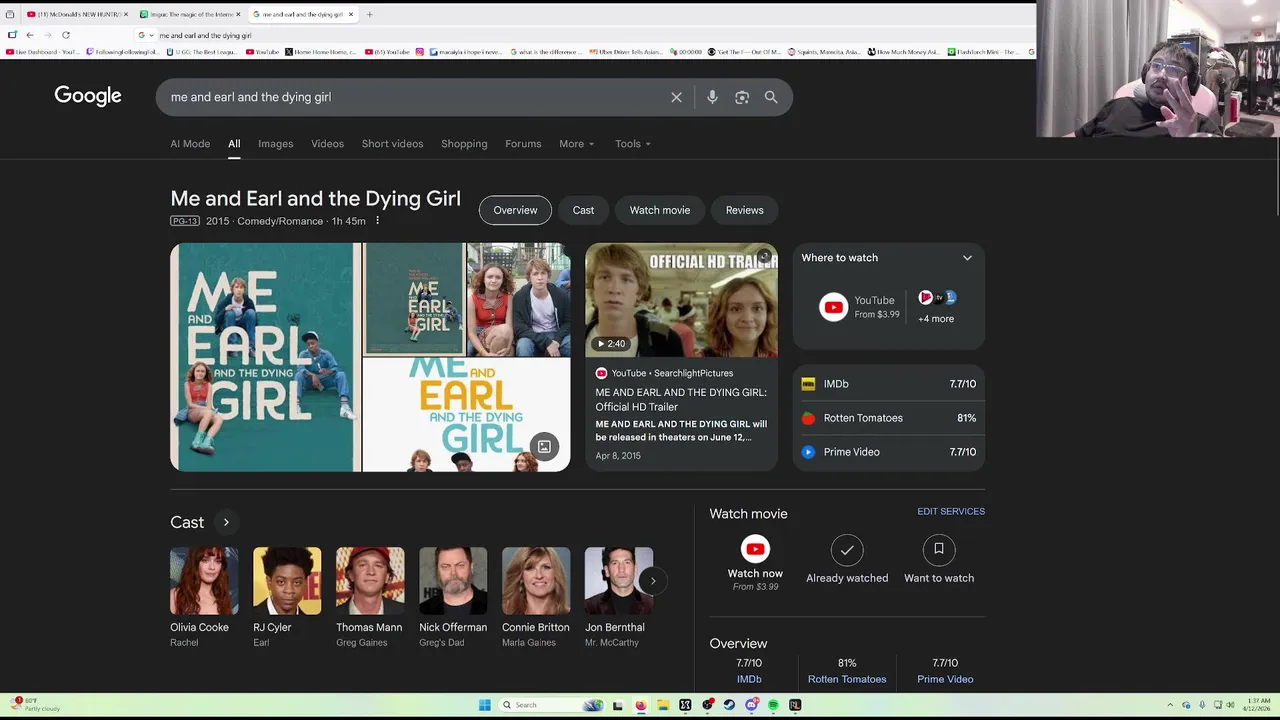This screenshot has width=1280, height=720.
Task: Open Firefox from the taskbar
Action: pyautogui.click(x=641, y=705)
